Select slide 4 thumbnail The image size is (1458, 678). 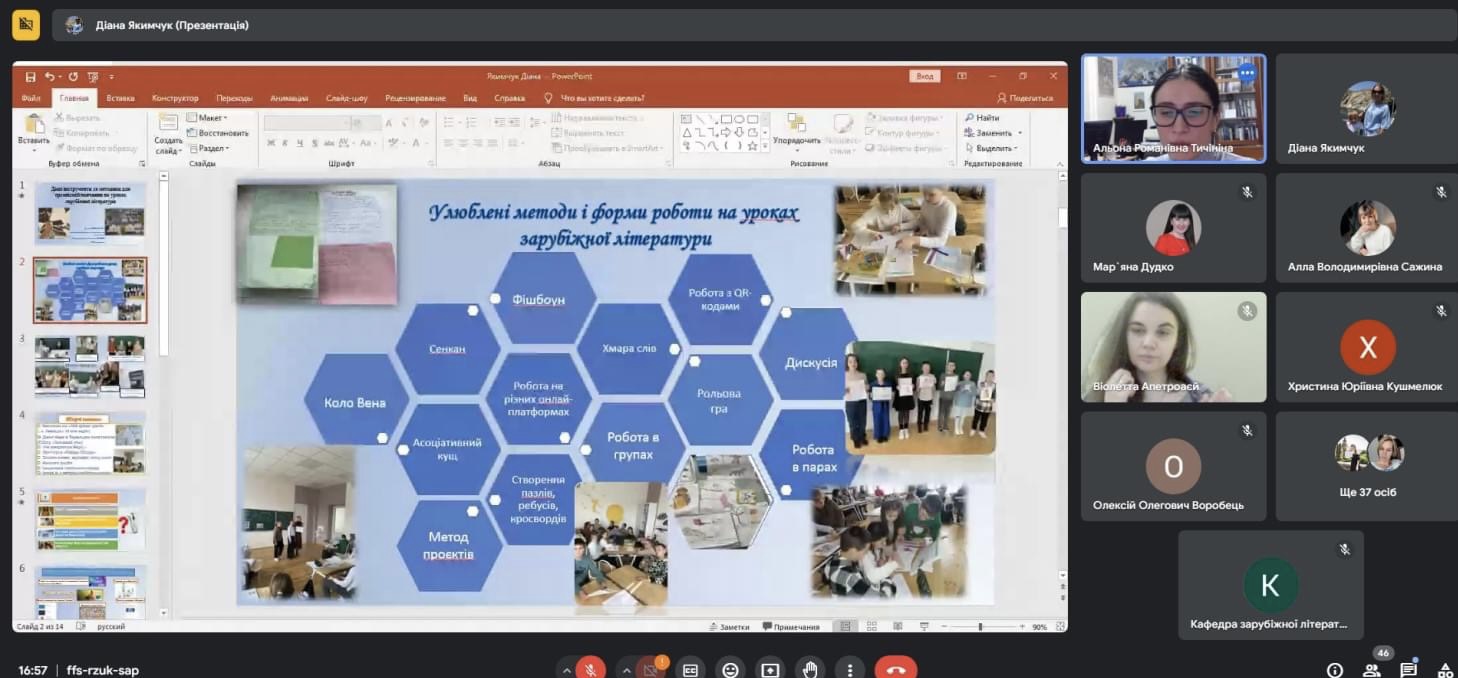[x=90, y=443]
